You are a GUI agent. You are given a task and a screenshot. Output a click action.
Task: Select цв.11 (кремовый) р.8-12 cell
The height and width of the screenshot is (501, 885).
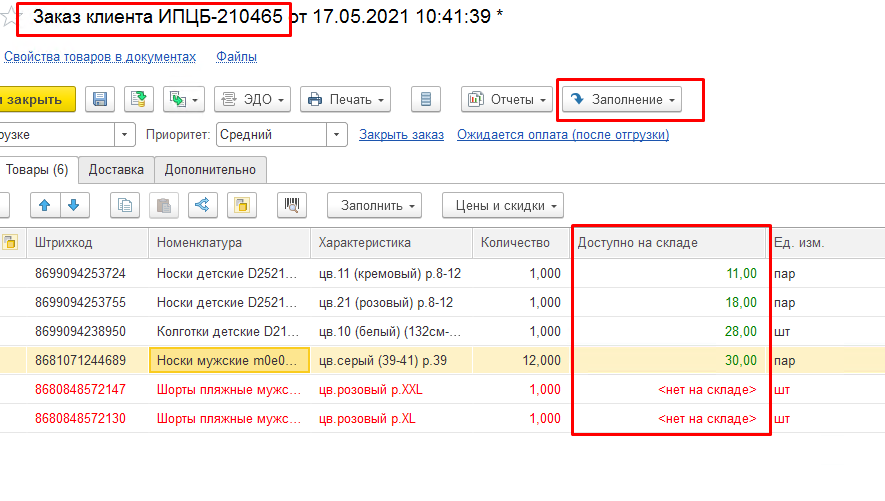pos(391,274)
